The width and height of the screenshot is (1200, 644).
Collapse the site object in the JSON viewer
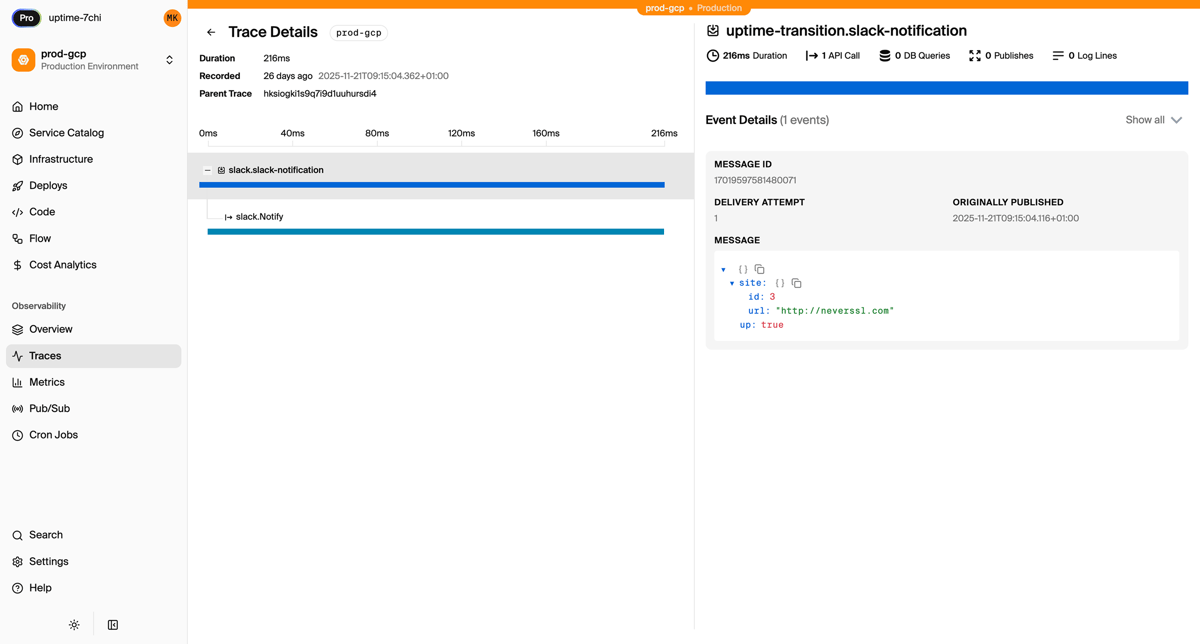732,283
